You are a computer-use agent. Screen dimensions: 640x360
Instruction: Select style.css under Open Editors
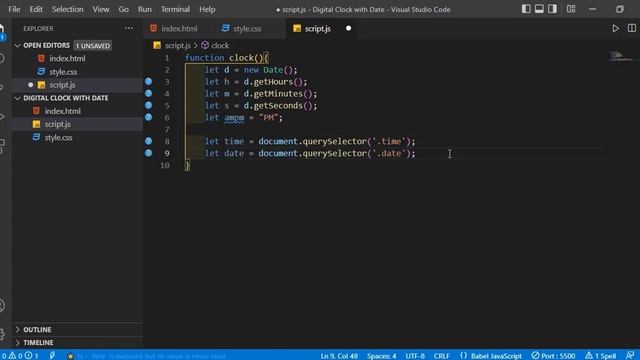click(78, 72)
